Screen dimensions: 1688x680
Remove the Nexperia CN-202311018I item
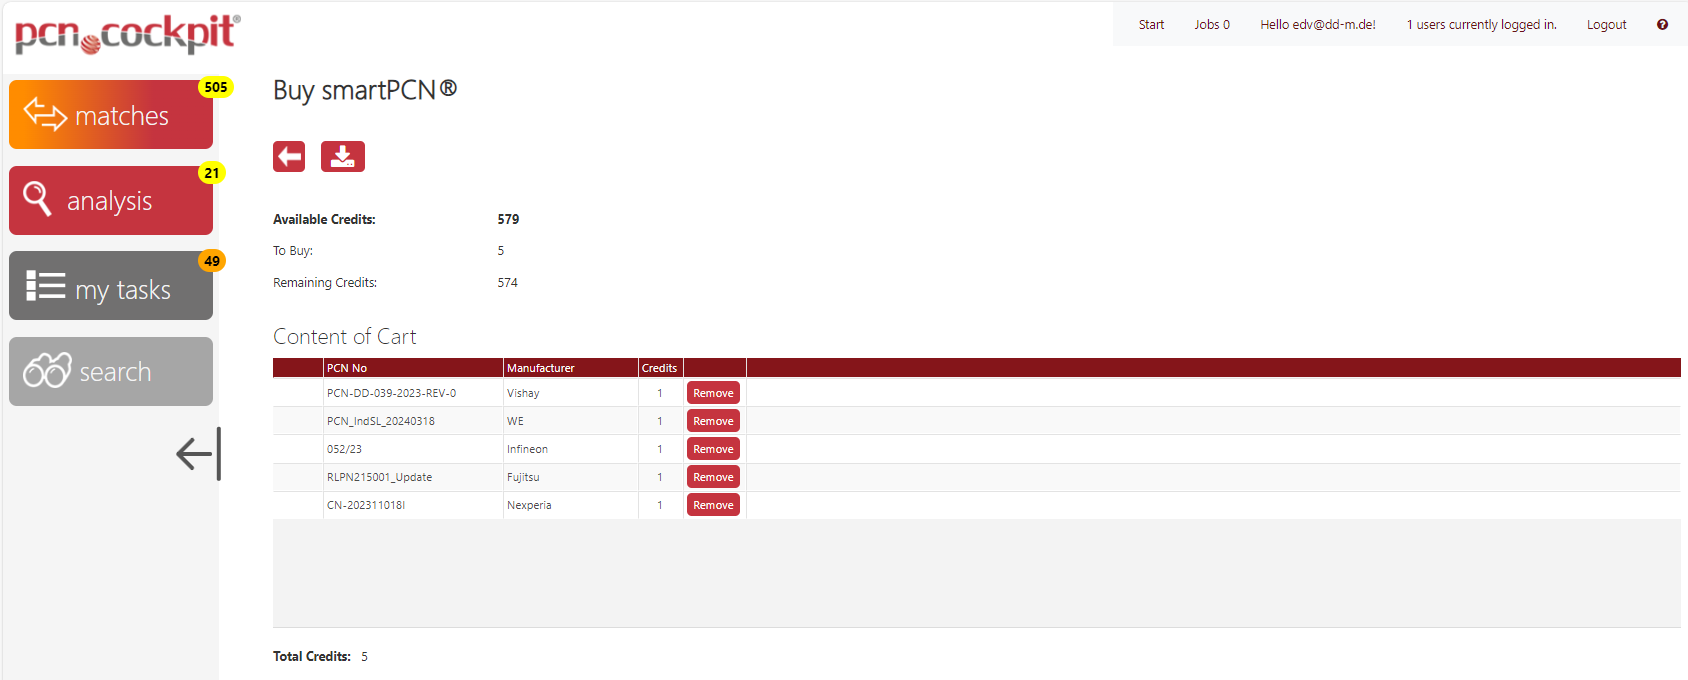(x=713, y=505)
